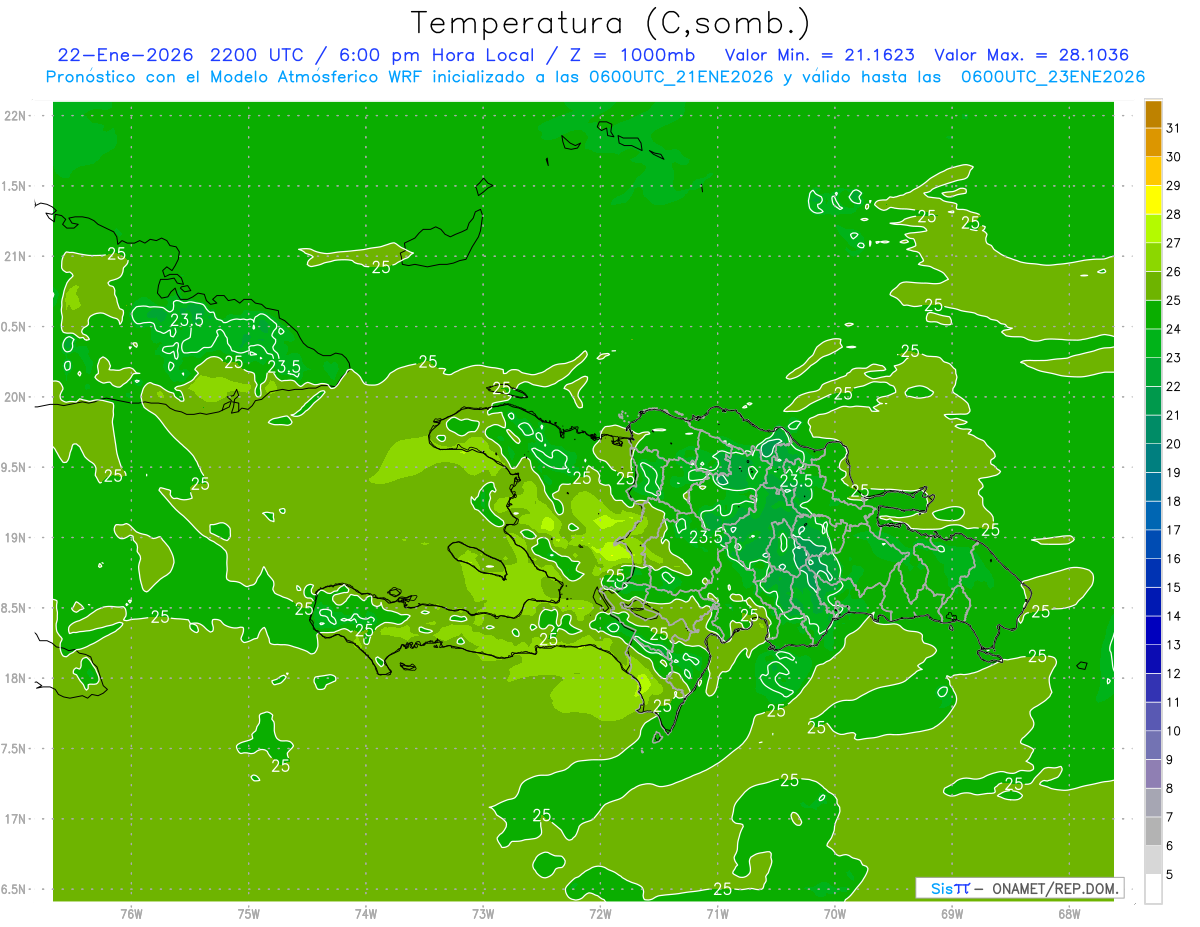The width and height of the screenshot is (1200, 927).
Task: Click the '69W' longitude axis label
Action: (952, 913)
